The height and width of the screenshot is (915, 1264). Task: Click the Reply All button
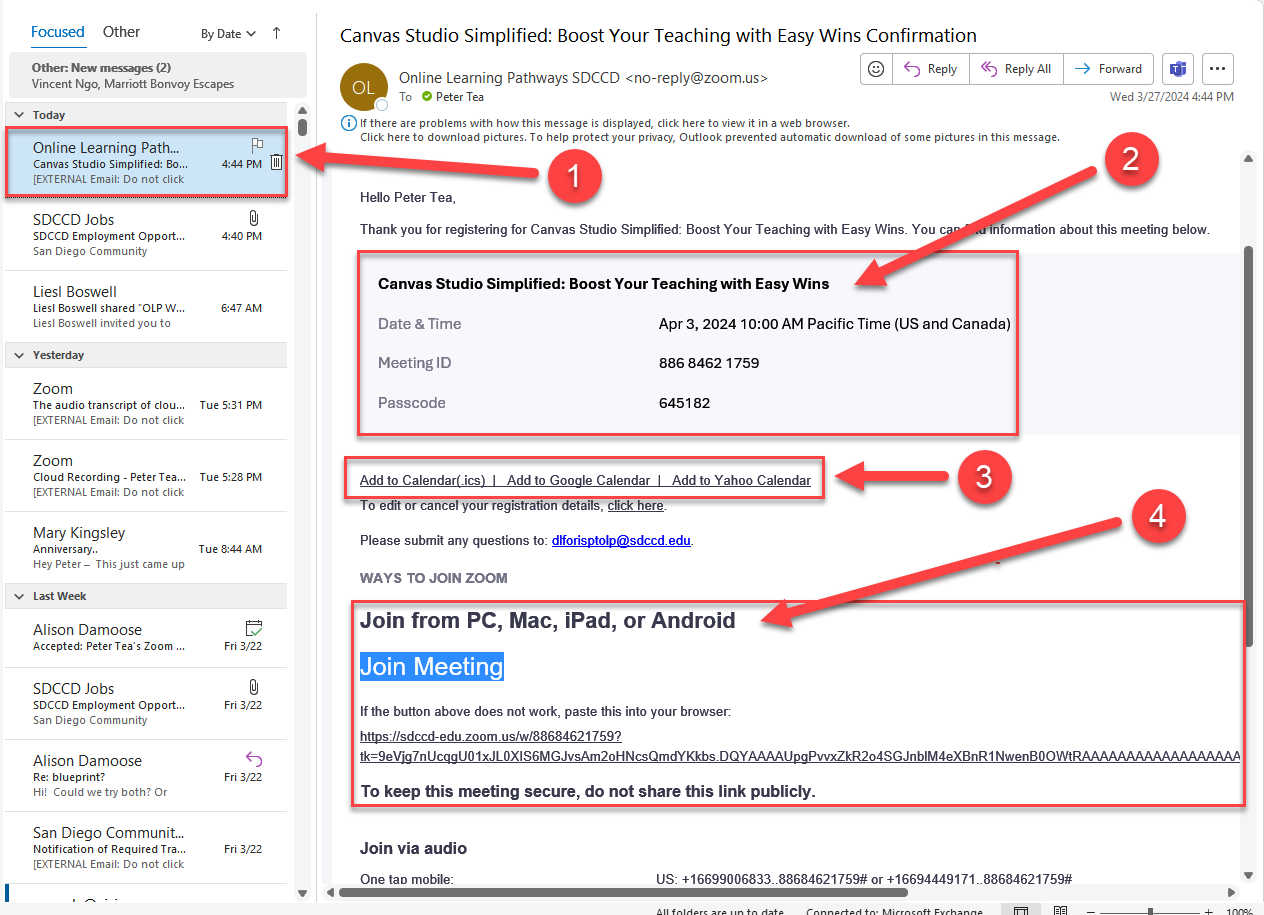1016,69
